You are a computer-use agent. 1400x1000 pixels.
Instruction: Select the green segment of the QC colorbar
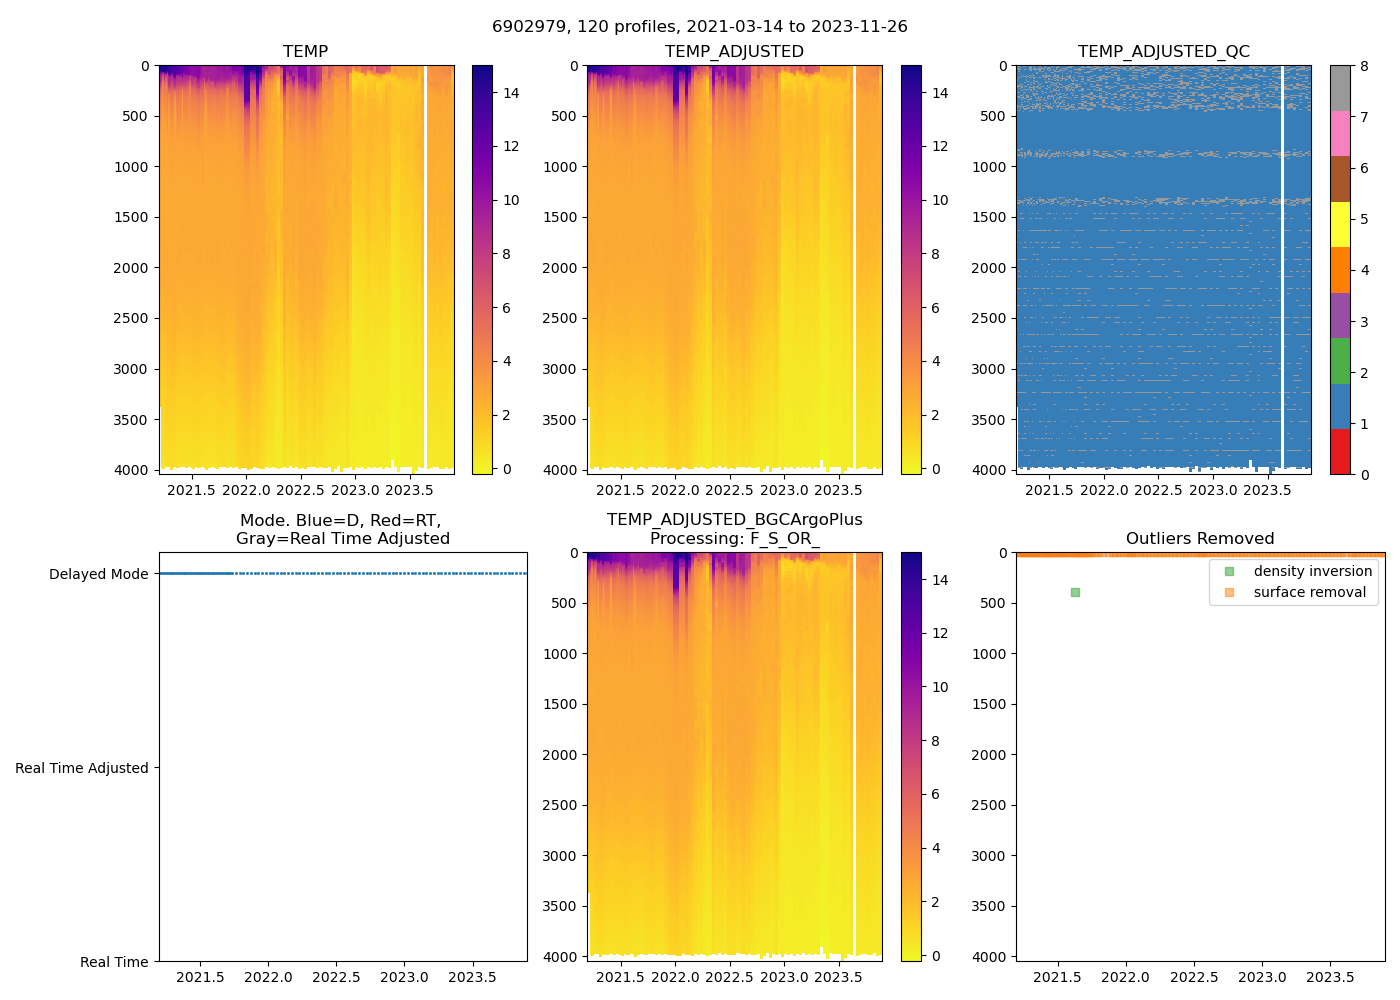coord(1340,361)
